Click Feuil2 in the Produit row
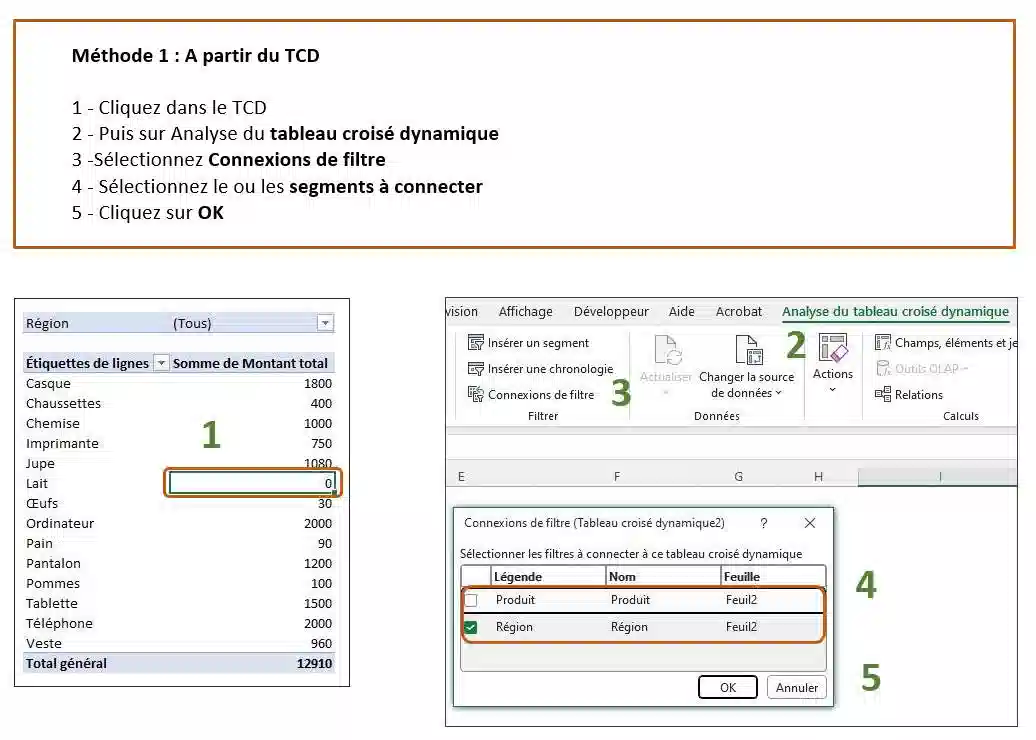Image resolution: width=1036 pixels, height=740 pixels. [x=741, y=600]
